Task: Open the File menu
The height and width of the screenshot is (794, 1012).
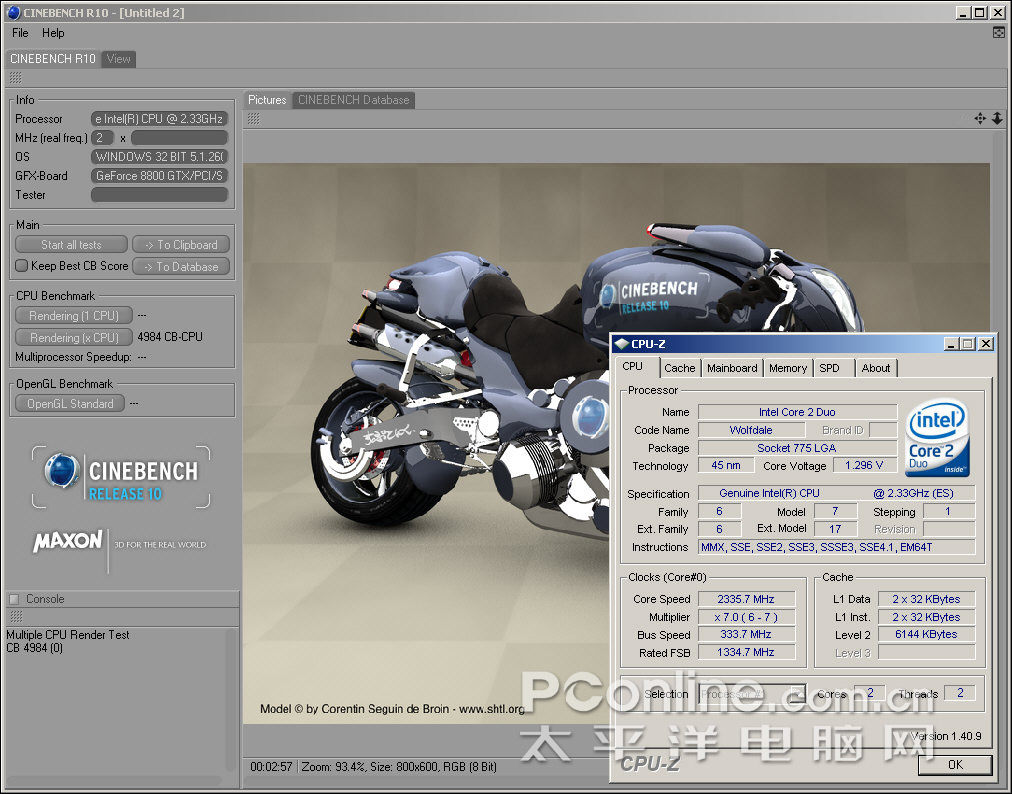Action: click(20, 33)
